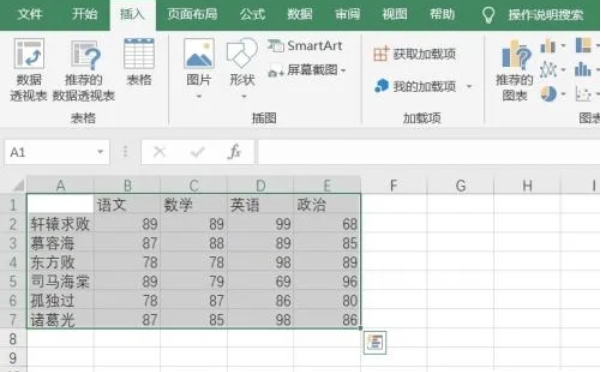Expand the column chart dropdown arrow
This screenshot has width=601, height=372.
pyautogui.click(x=563, y=46)
